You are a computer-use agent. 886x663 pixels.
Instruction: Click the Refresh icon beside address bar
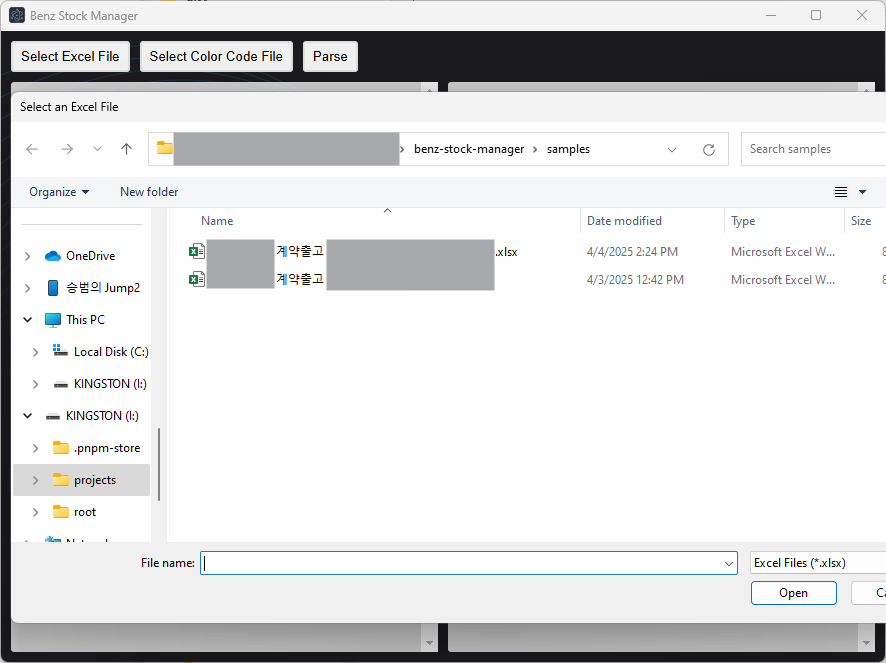coord(709,149)
